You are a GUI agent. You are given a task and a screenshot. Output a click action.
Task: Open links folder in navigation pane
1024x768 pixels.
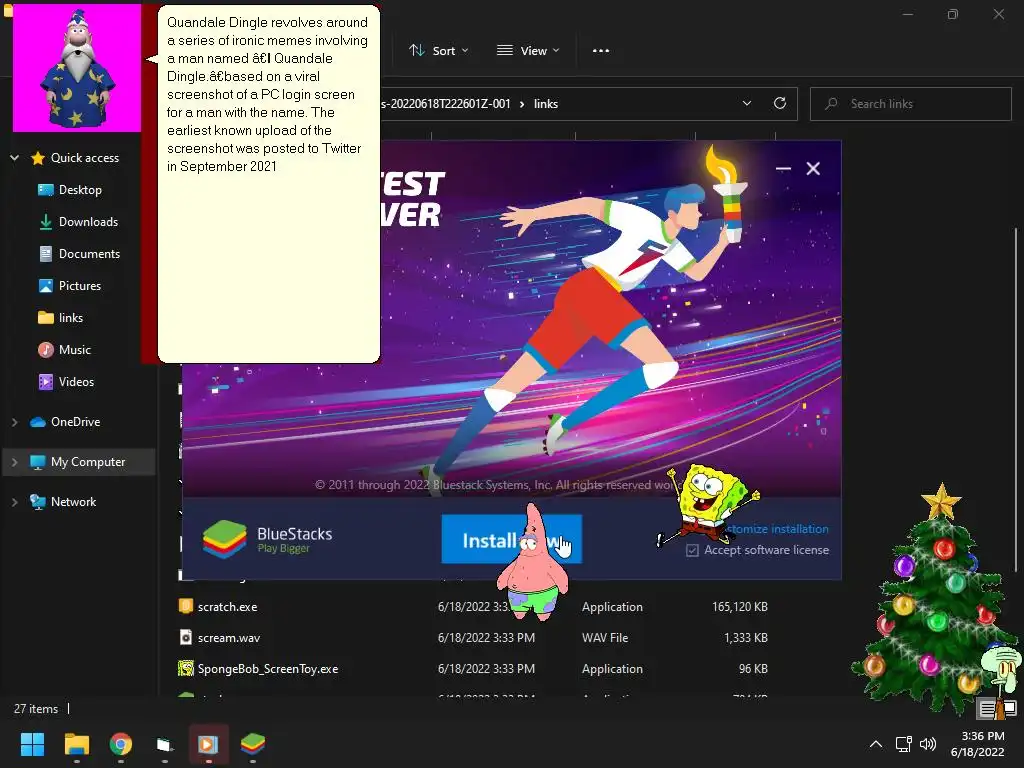click(71, 317)
